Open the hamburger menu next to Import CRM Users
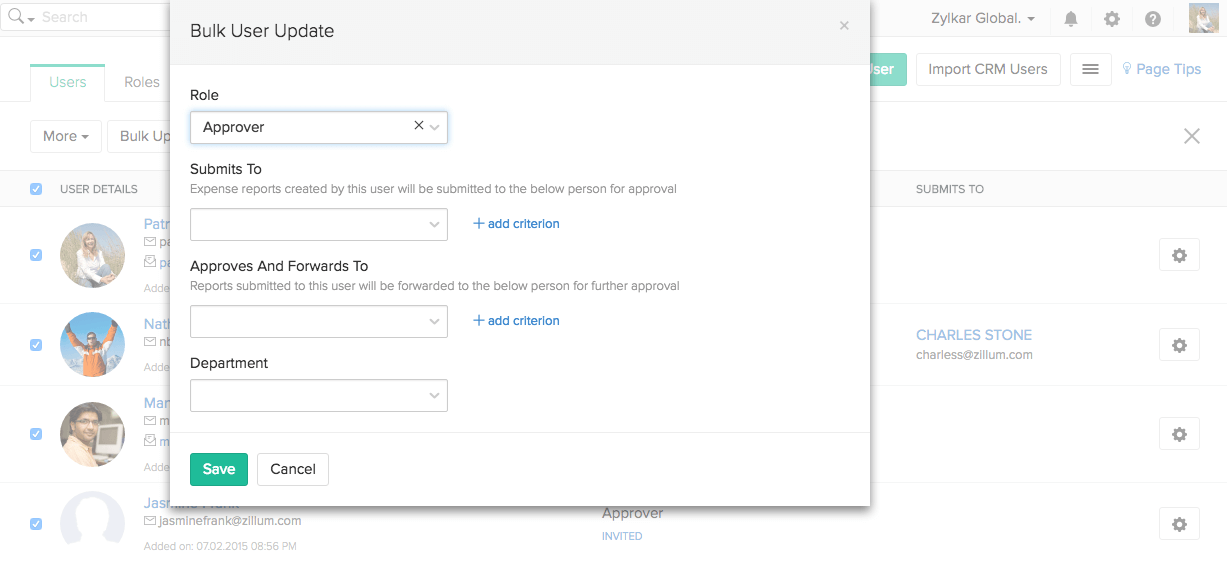1227x563 pixels. point(1091,69)
